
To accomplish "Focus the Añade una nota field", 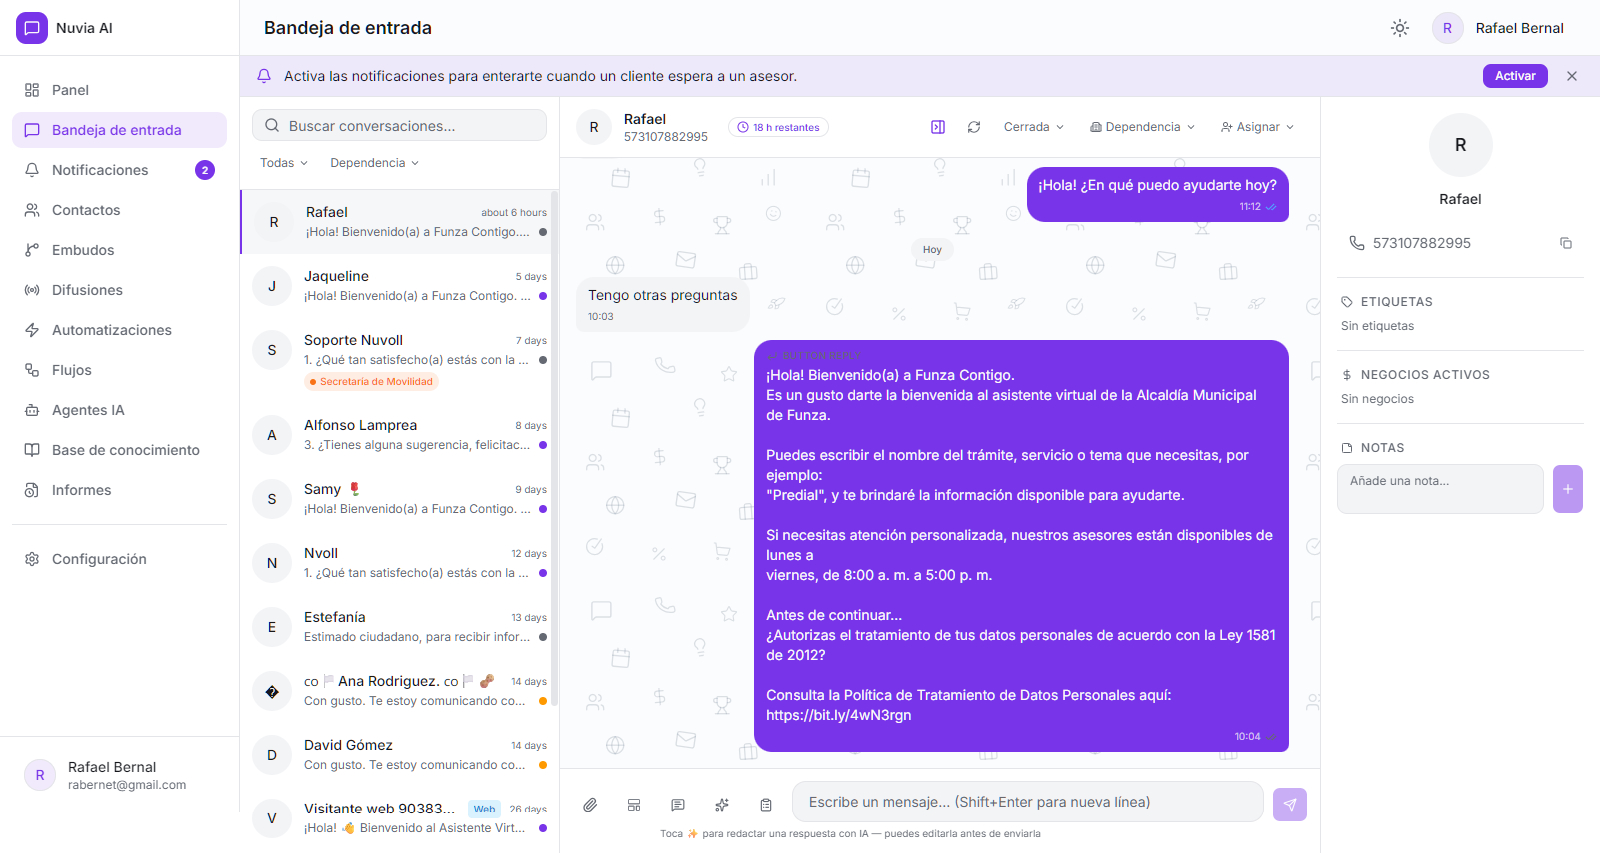I will point(1440,489).
